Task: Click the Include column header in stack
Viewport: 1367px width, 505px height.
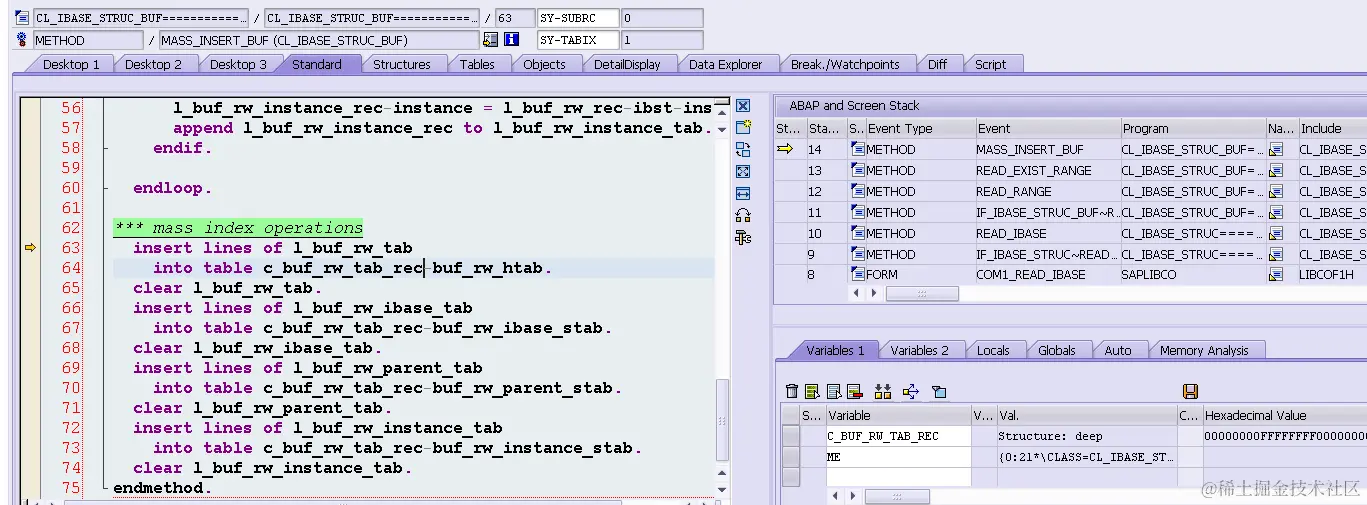Action: [1332, 128]
